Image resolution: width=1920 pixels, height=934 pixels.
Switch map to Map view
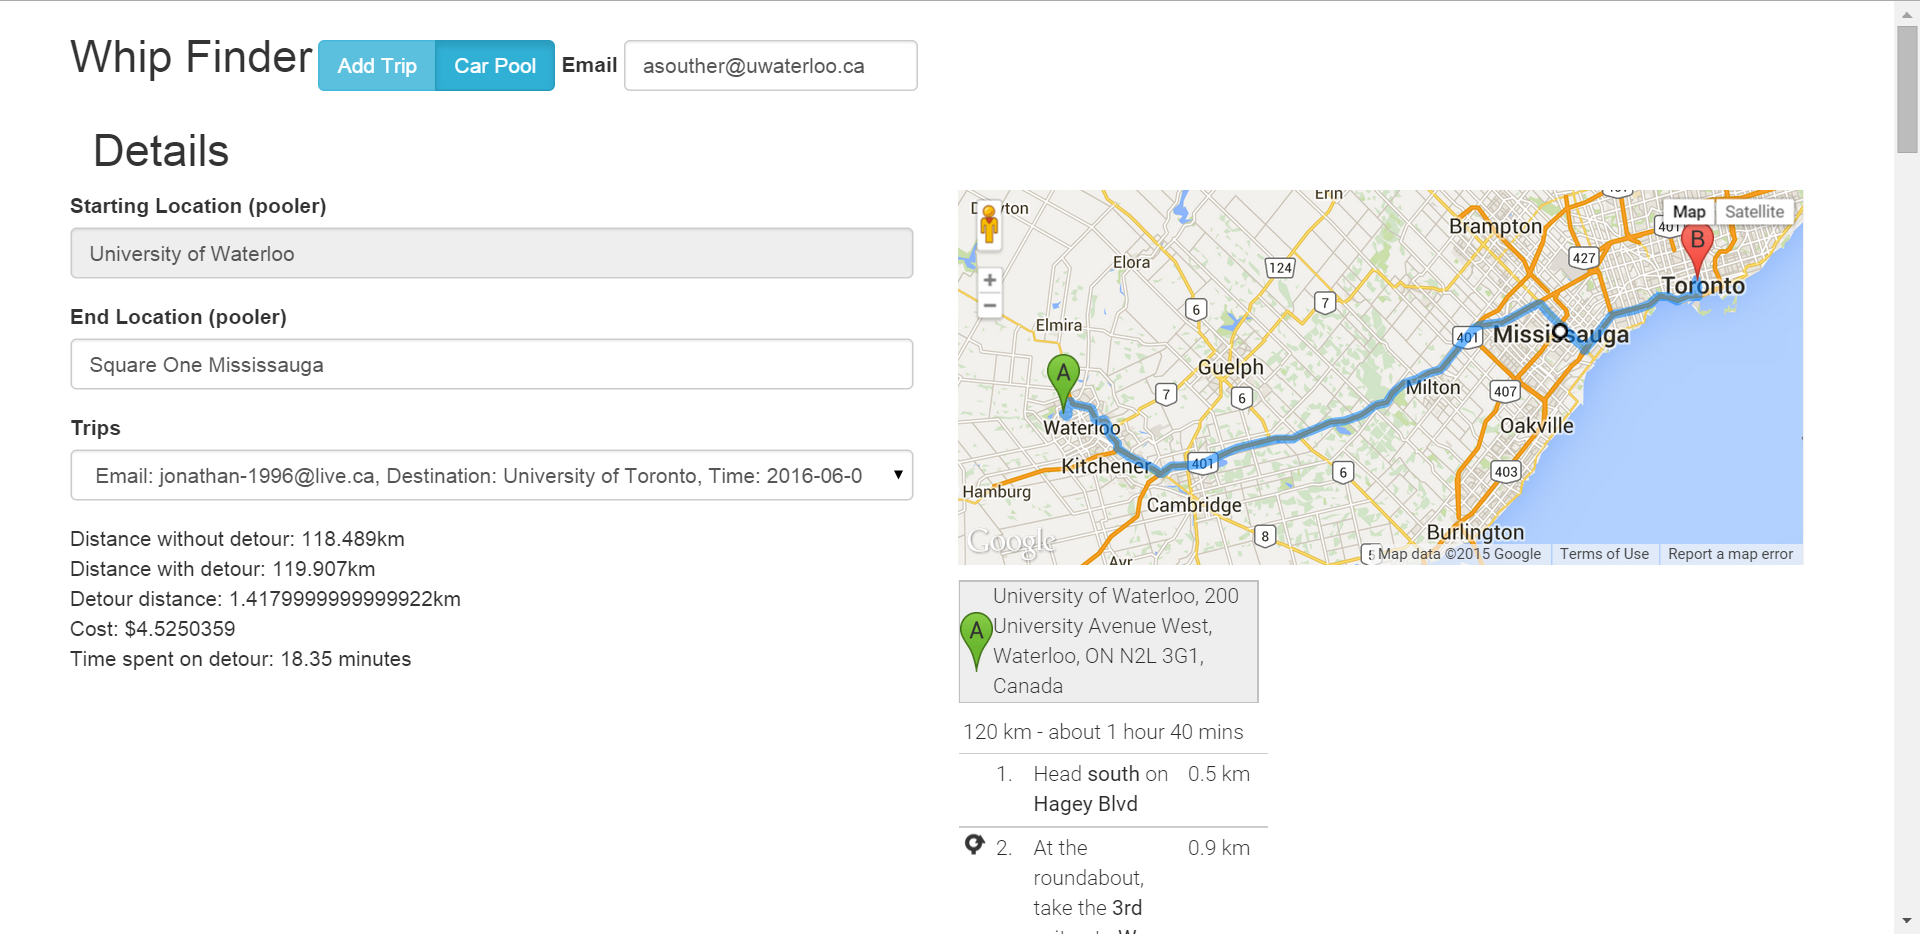click(x=1689, y=212)
